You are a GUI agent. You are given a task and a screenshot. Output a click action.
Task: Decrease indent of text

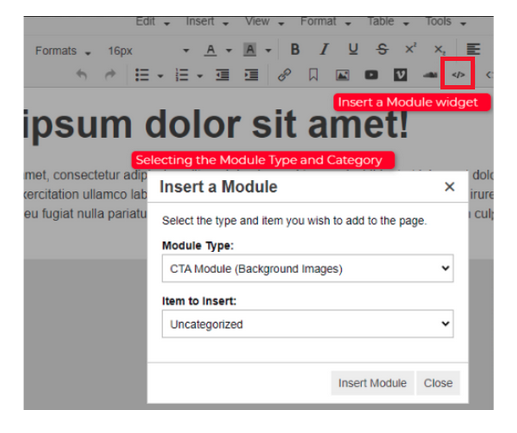click(222, 75)
